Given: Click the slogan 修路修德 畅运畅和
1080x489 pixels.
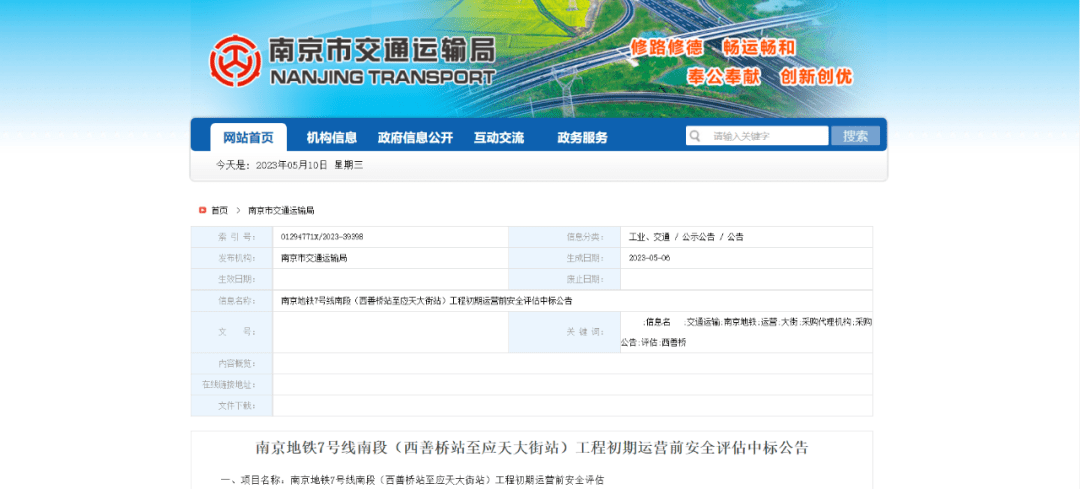Looking at the screenshot, I should [x=713, y=48].
